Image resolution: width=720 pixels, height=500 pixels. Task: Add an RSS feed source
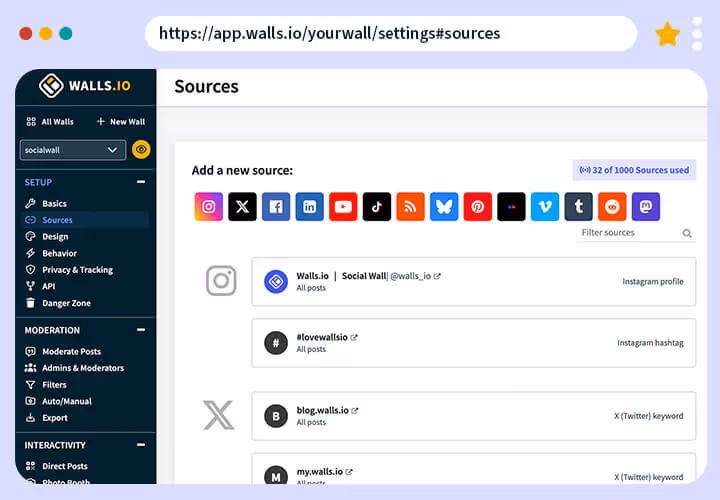(411, 207)
